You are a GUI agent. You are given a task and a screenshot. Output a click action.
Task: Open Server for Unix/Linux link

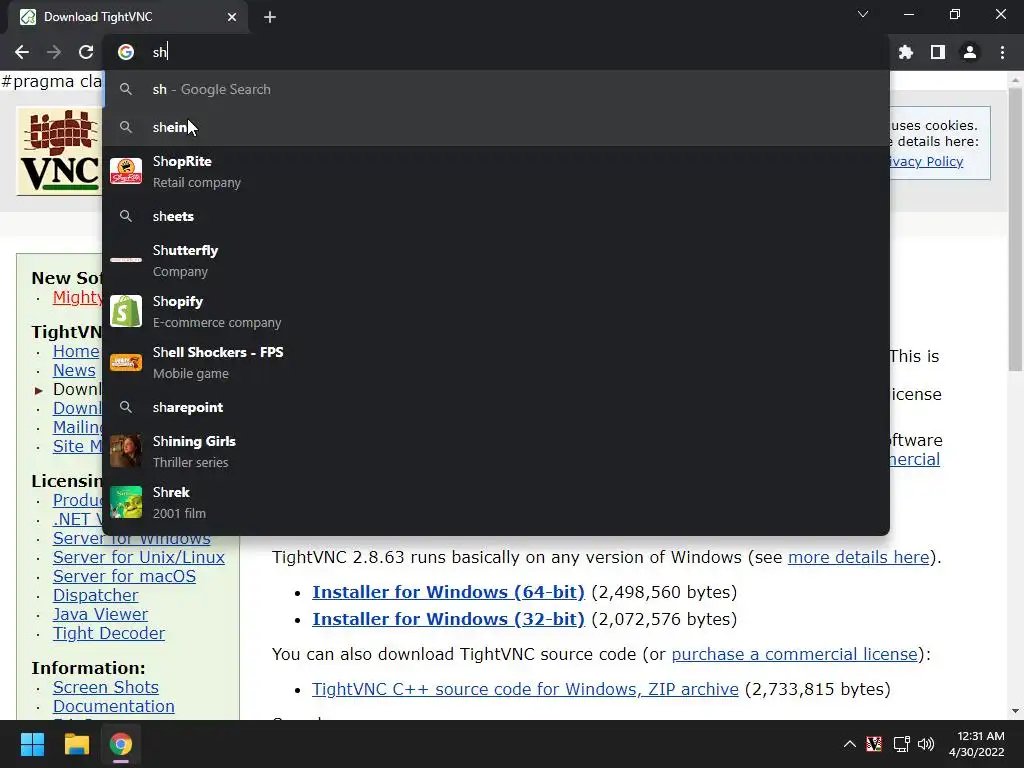coord(138,557)
